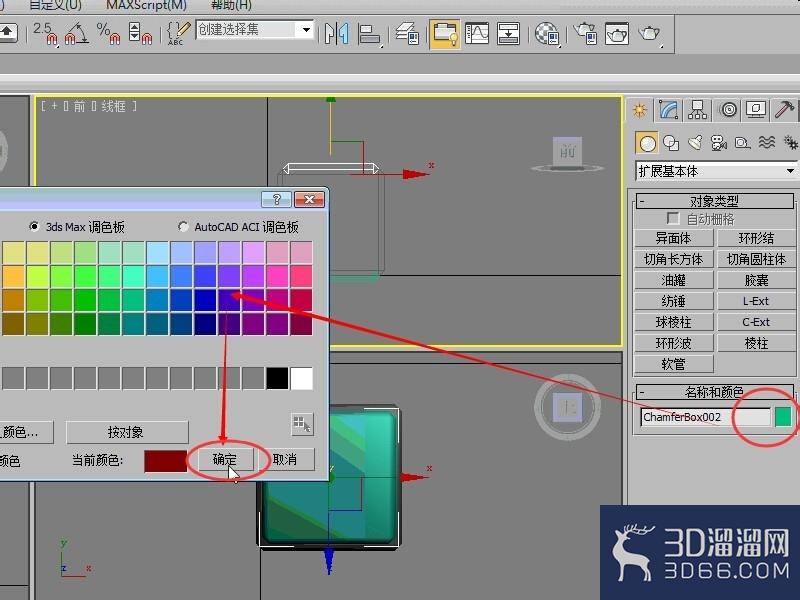Click the 切角长方体 object button
800x600 pixels.
tap(673, 259)
